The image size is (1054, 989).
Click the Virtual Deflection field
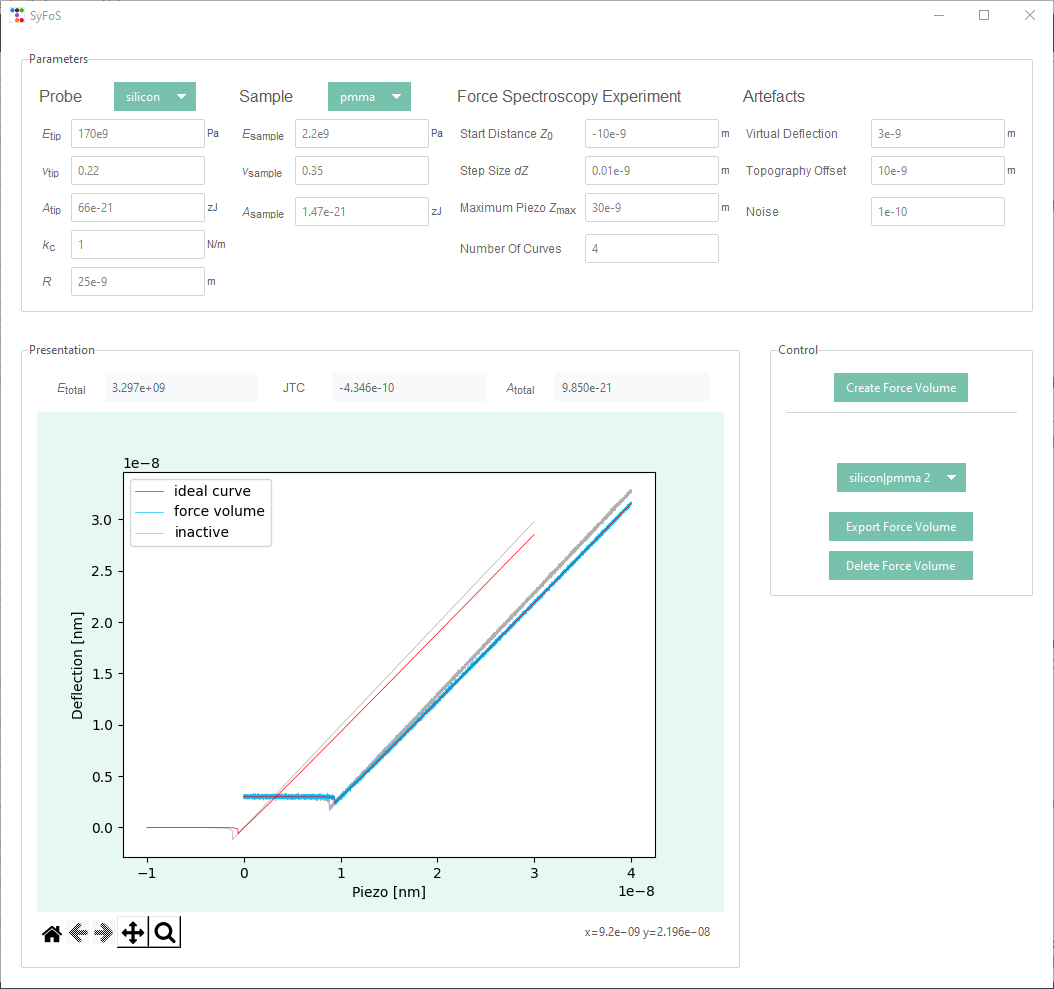coord(937,133)
